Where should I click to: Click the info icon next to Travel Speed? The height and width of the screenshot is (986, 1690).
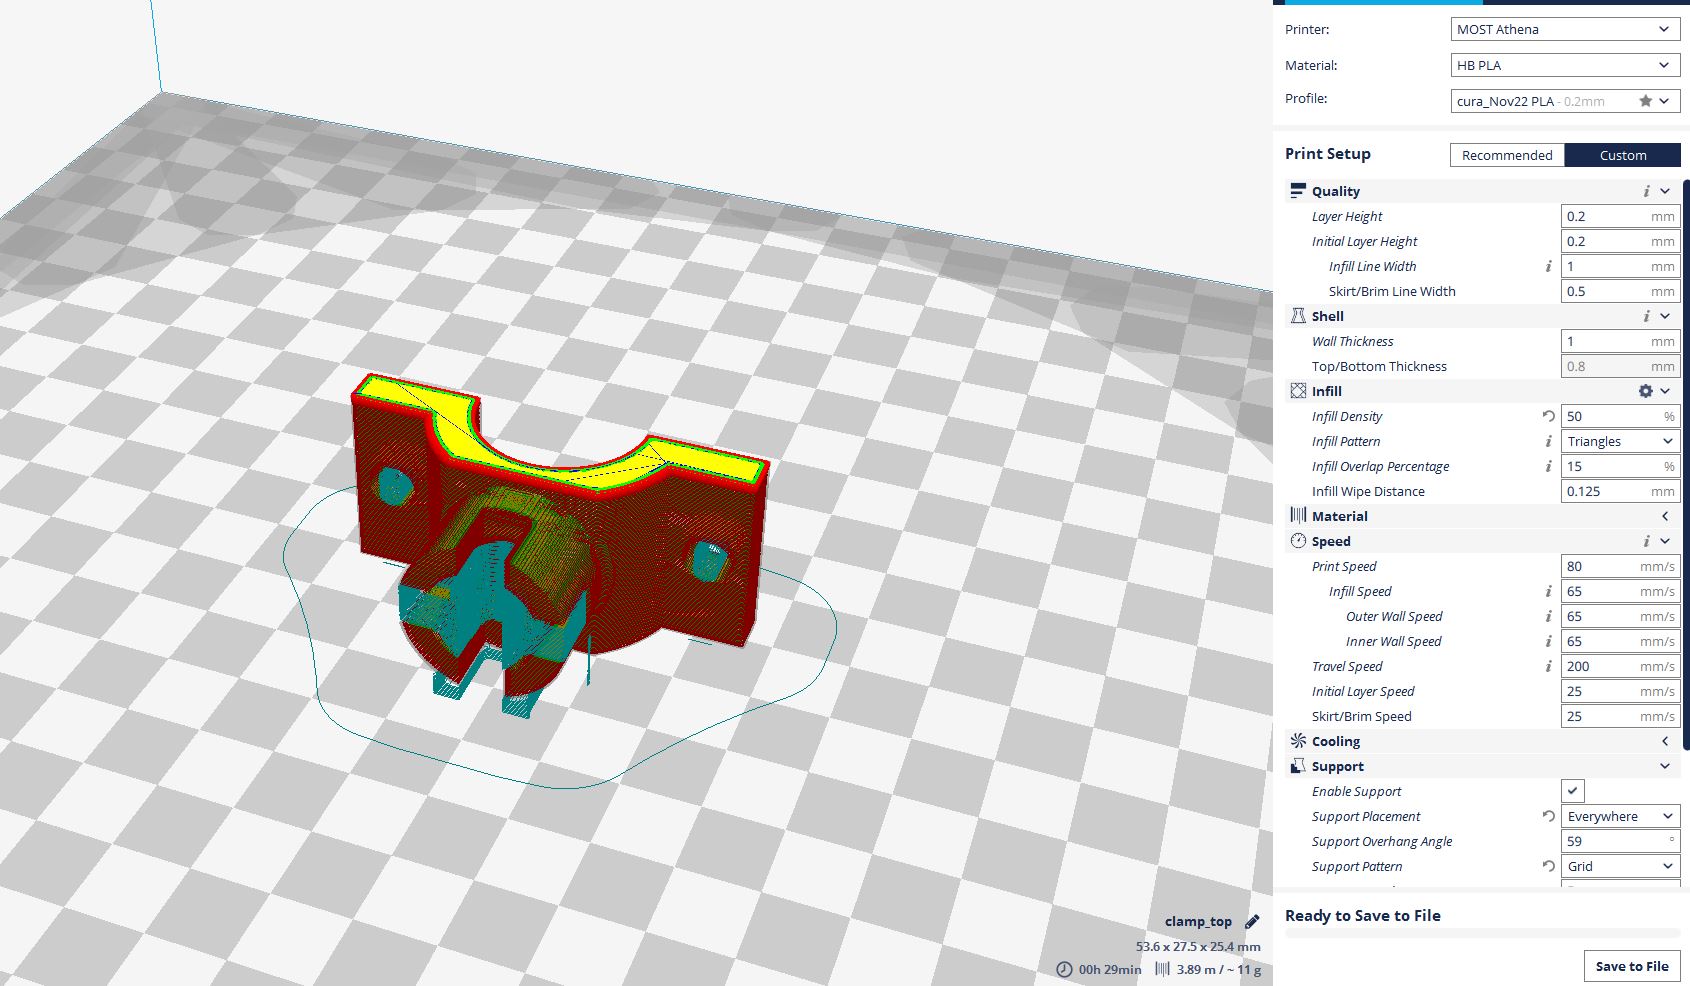[1548, 666]
